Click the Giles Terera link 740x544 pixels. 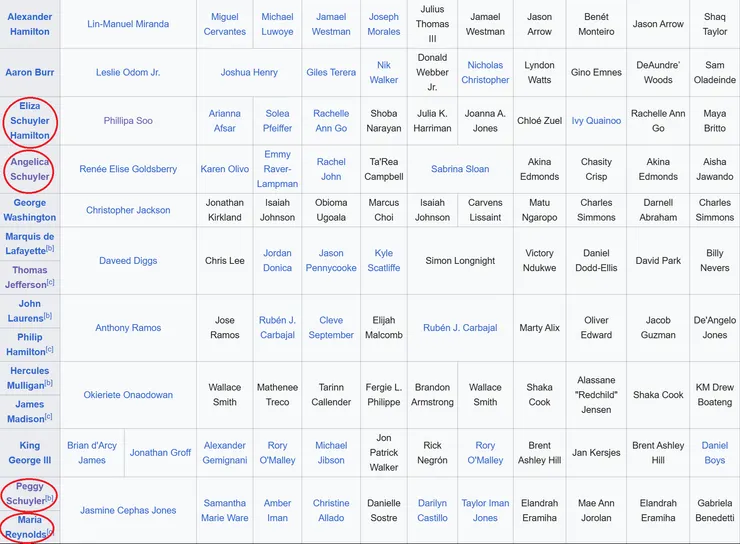(331, 72)
